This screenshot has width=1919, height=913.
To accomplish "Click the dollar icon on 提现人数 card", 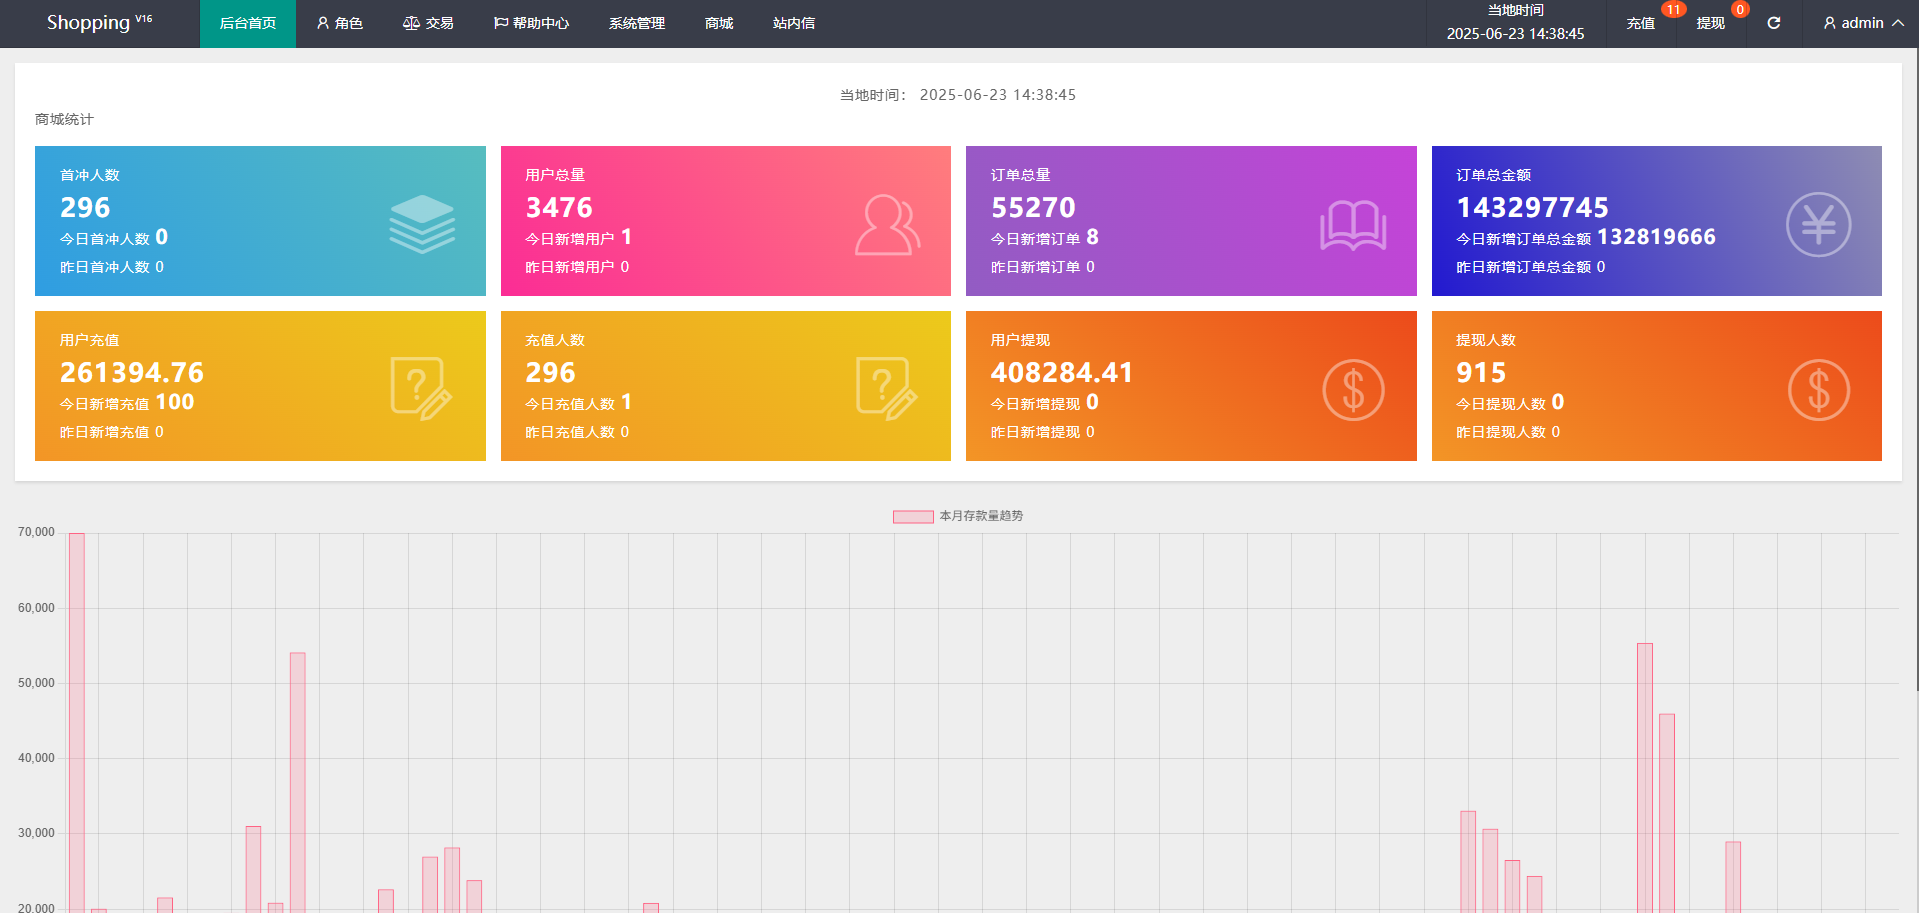I will coord(1817,390).
